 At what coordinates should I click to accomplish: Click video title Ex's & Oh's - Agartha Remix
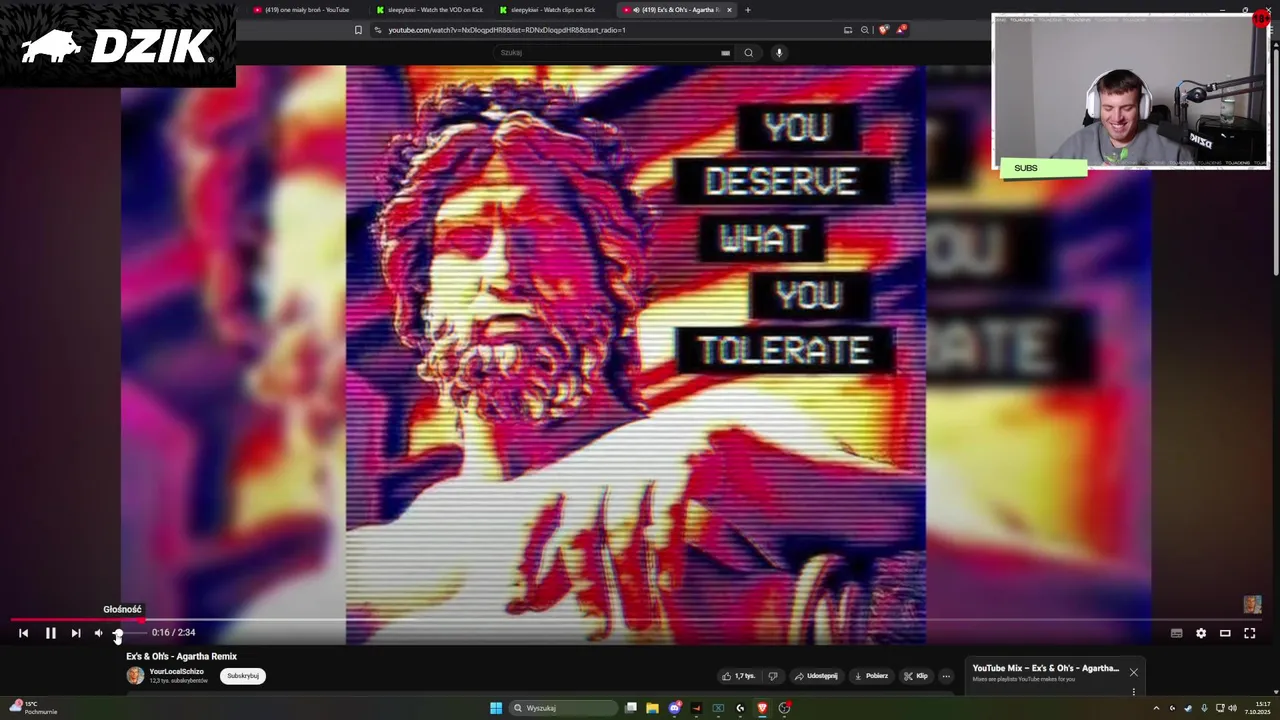click(182, 657)
